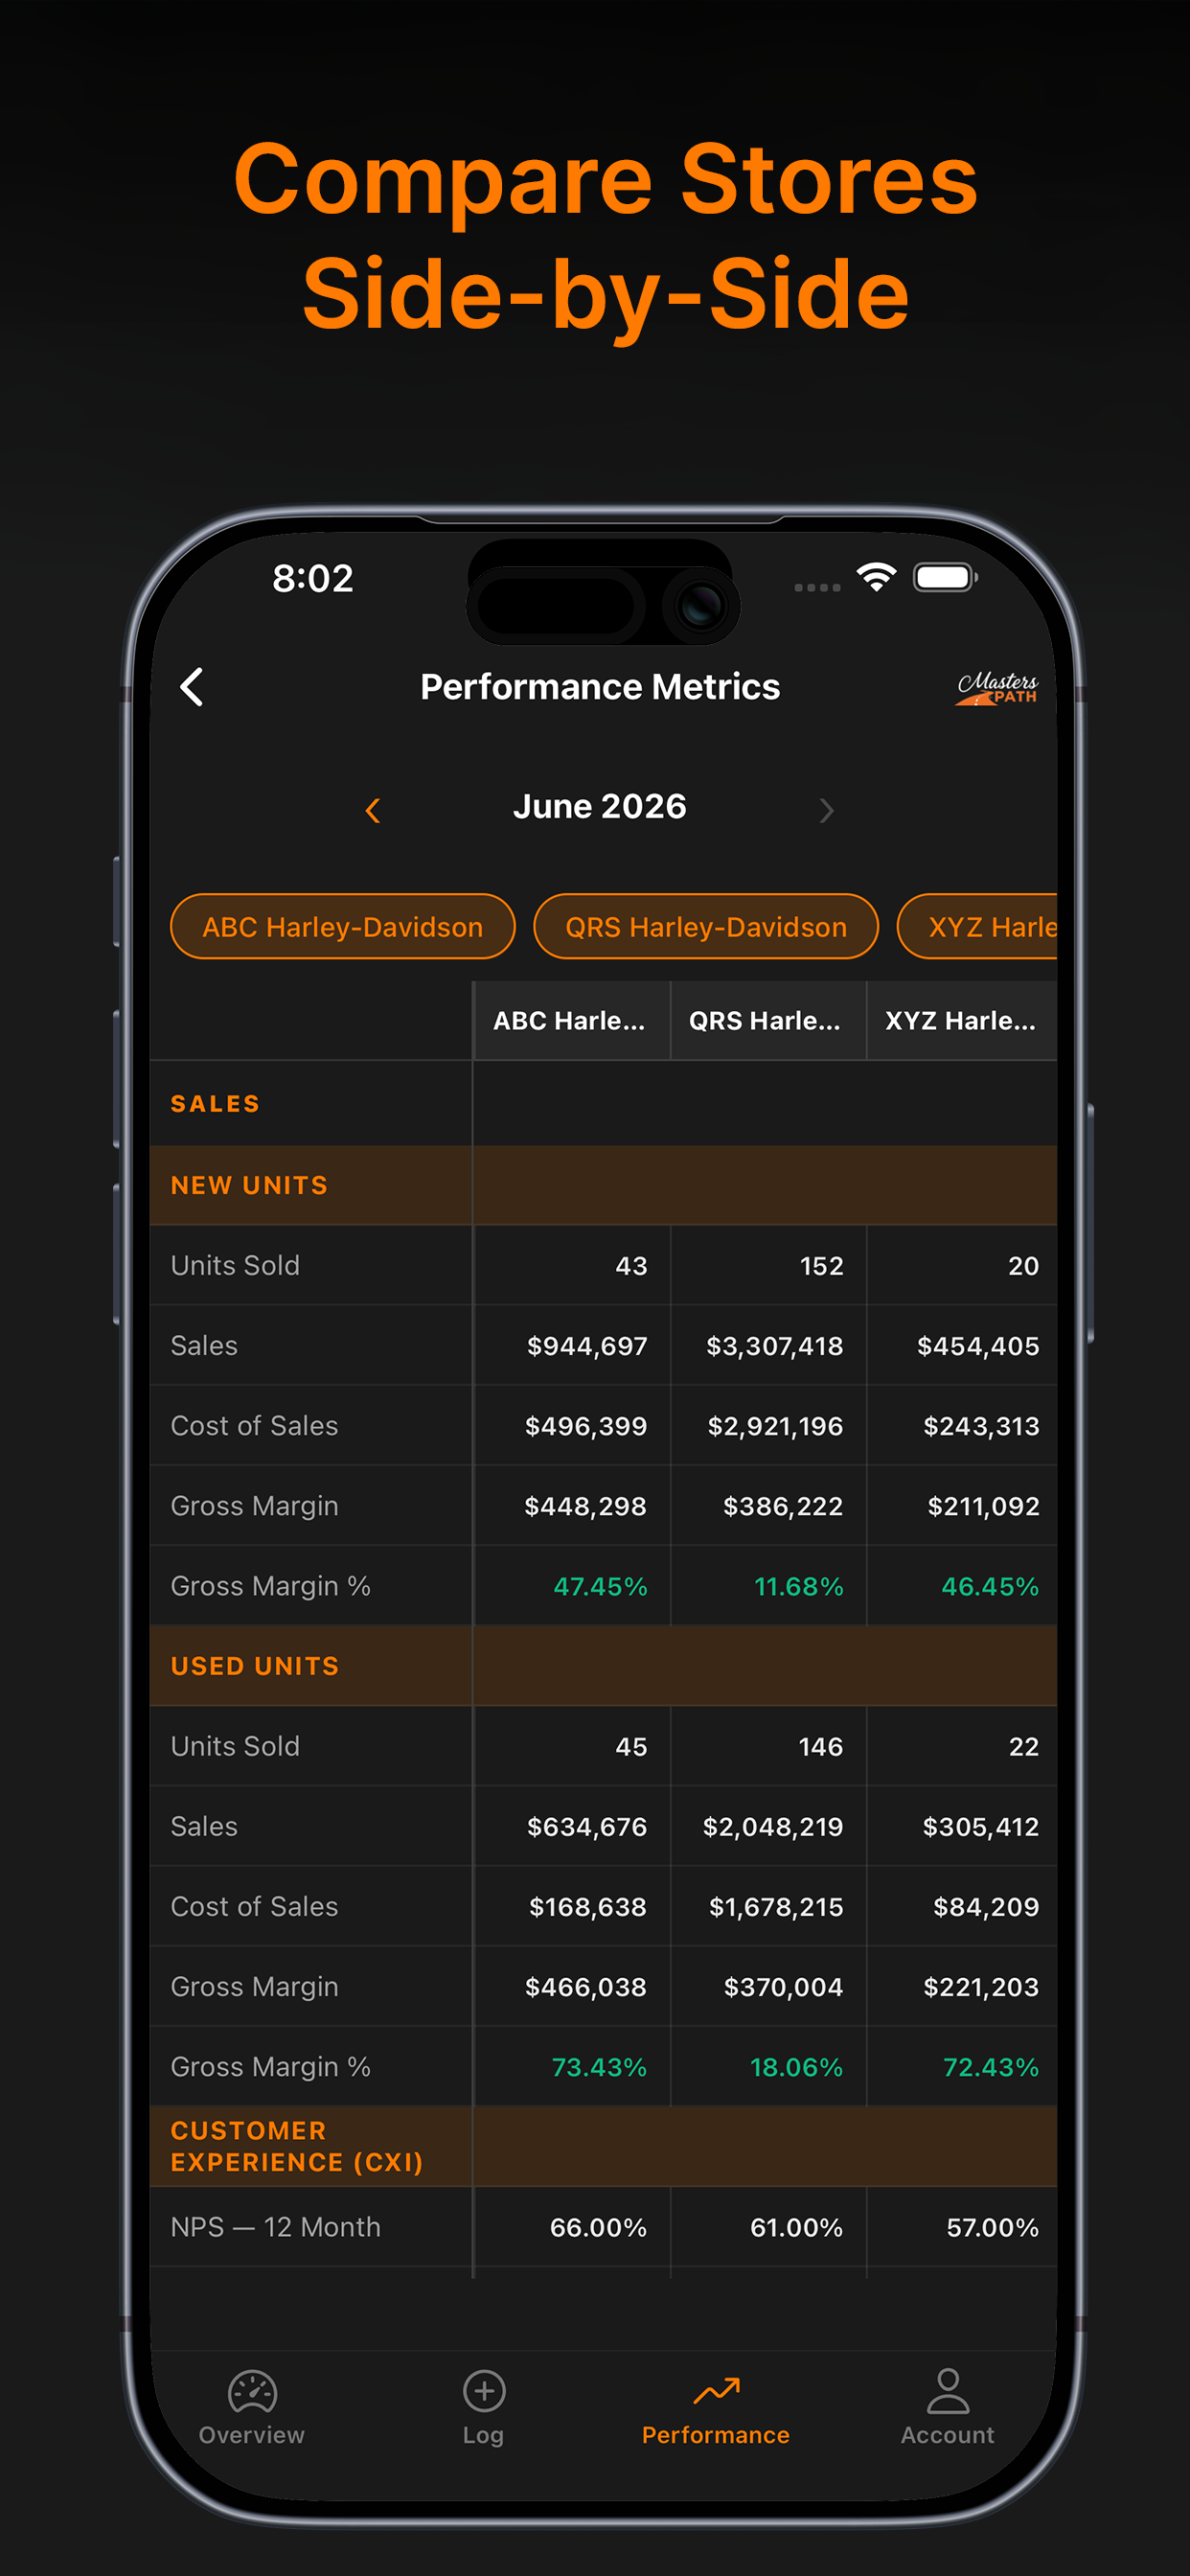Select used units sold value 45
The height and width of the screenshot is (2576, 1190).
[x=631, y=1747]
